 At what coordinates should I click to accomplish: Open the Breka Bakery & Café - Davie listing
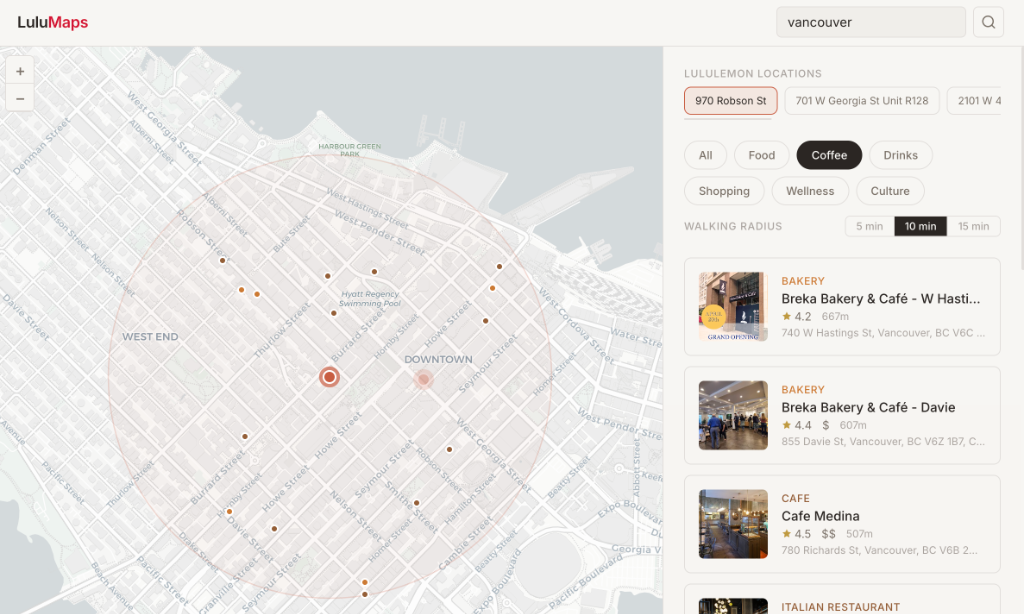[x=843, y=415]
